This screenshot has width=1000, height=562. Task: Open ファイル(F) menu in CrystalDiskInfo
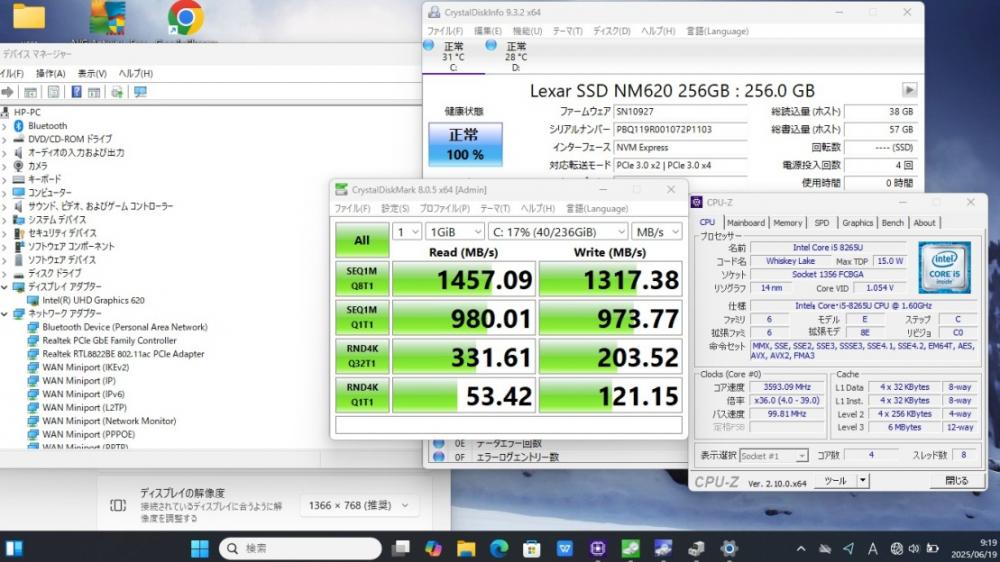click(x=445, y=31)
